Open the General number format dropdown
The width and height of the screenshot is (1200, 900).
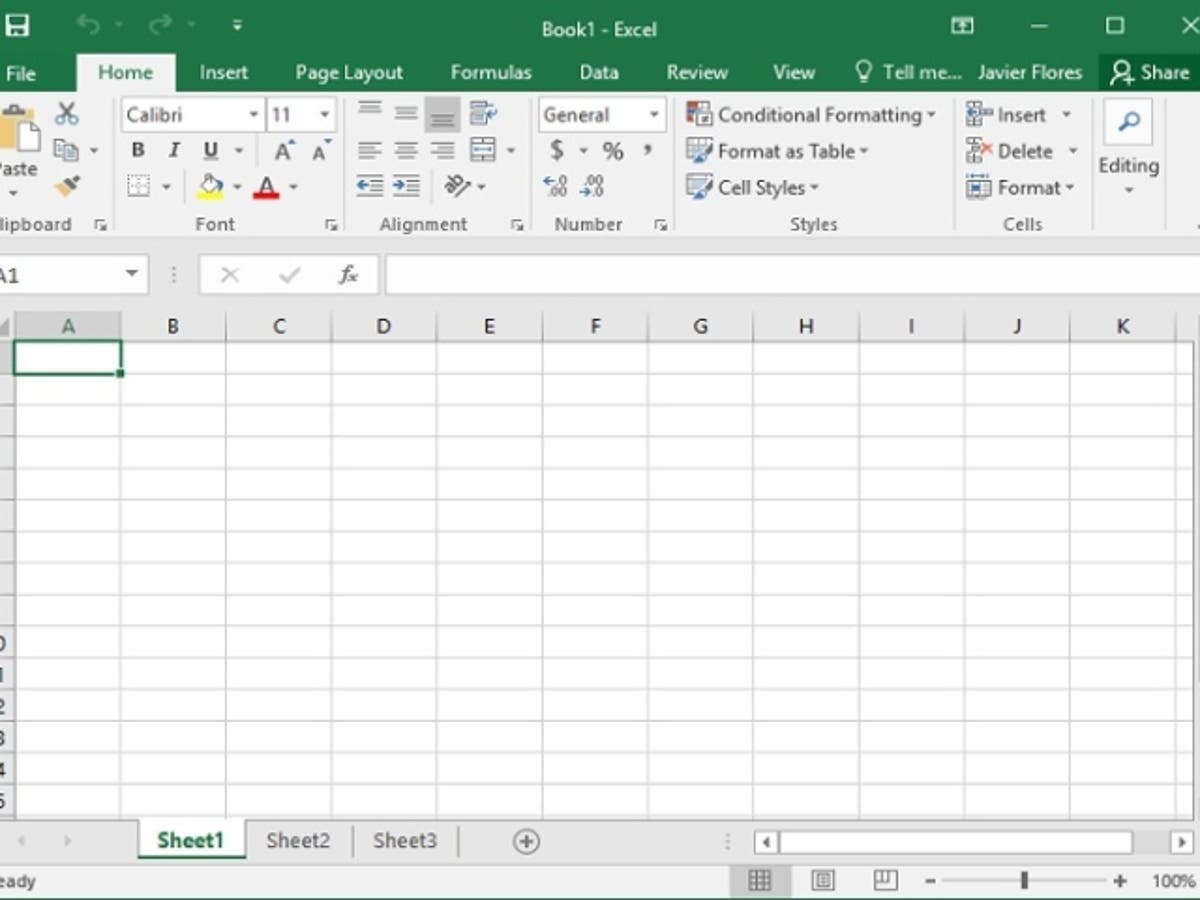[653, 115]
